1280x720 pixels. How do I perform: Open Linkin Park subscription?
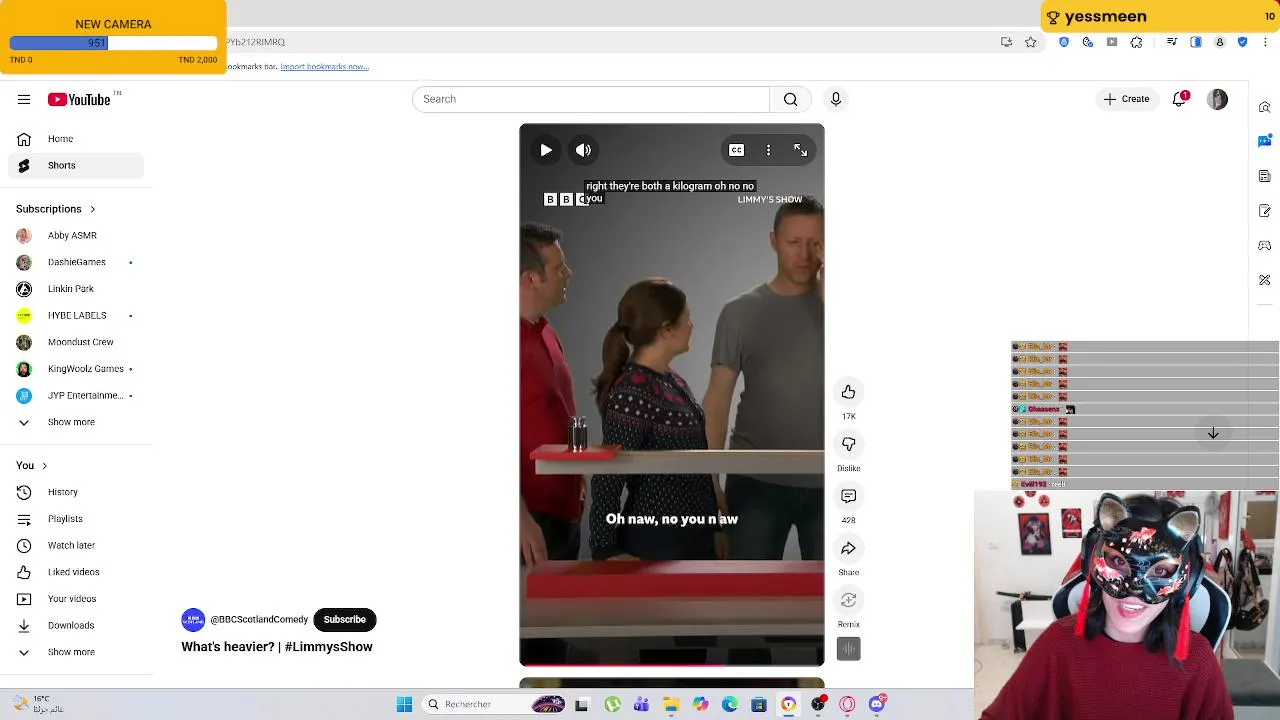[x=76, y=289]
